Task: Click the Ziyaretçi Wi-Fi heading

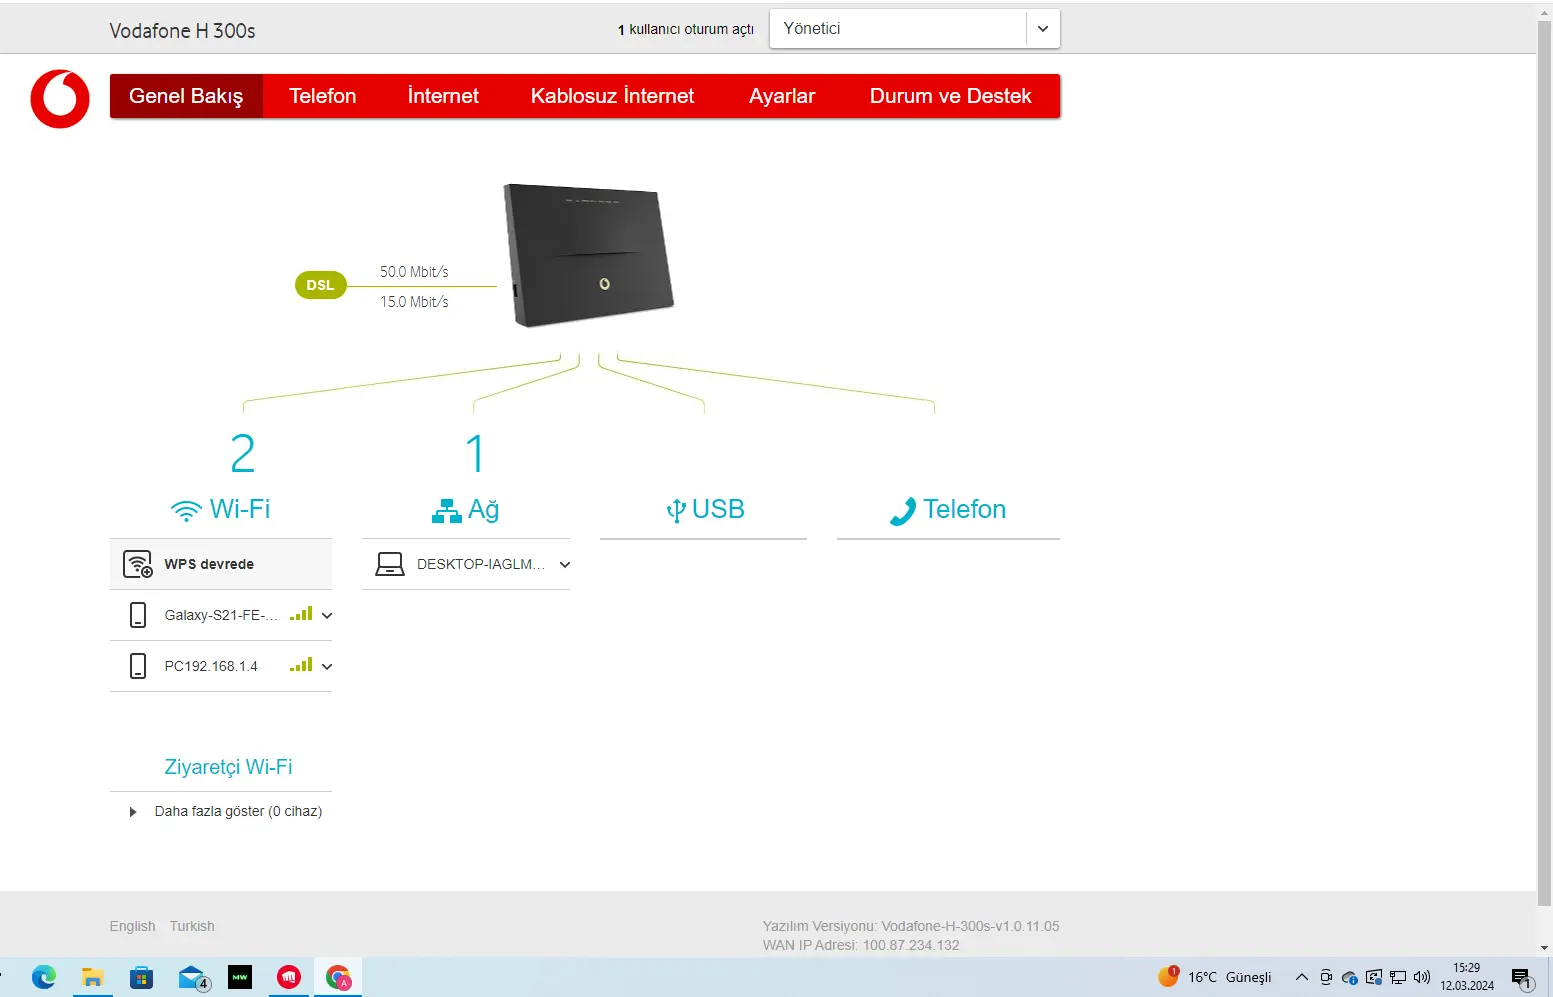Action: 228,767
